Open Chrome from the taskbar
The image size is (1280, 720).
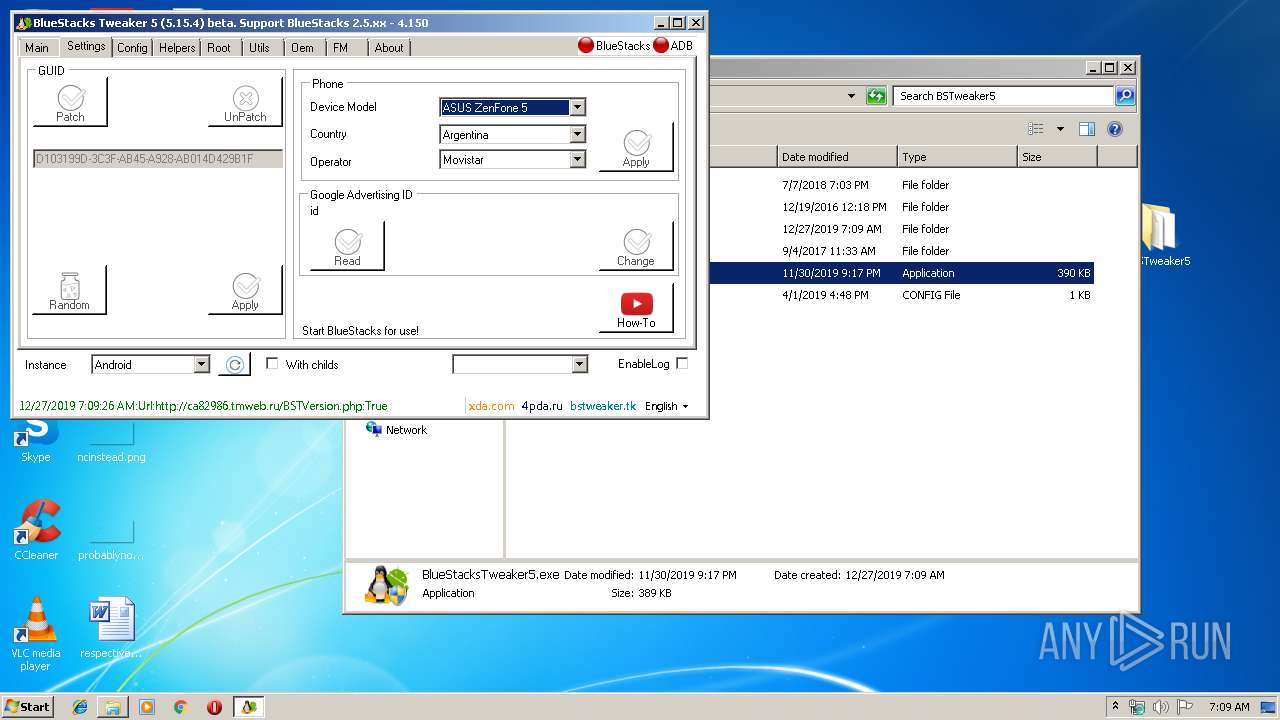tap(180, 707)
